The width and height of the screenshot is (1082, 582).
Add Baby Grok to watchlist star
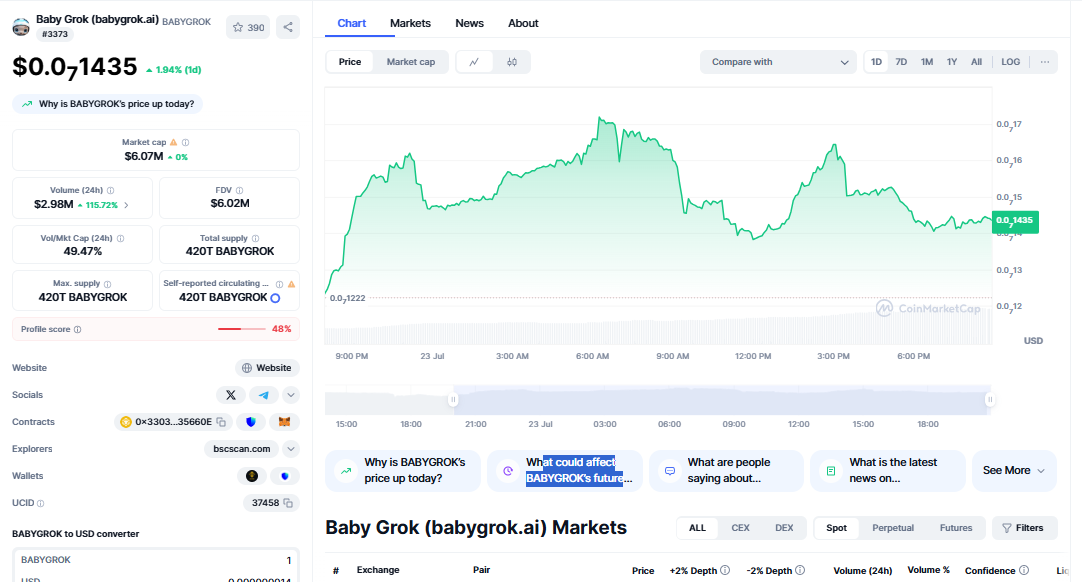coord(248,28)
